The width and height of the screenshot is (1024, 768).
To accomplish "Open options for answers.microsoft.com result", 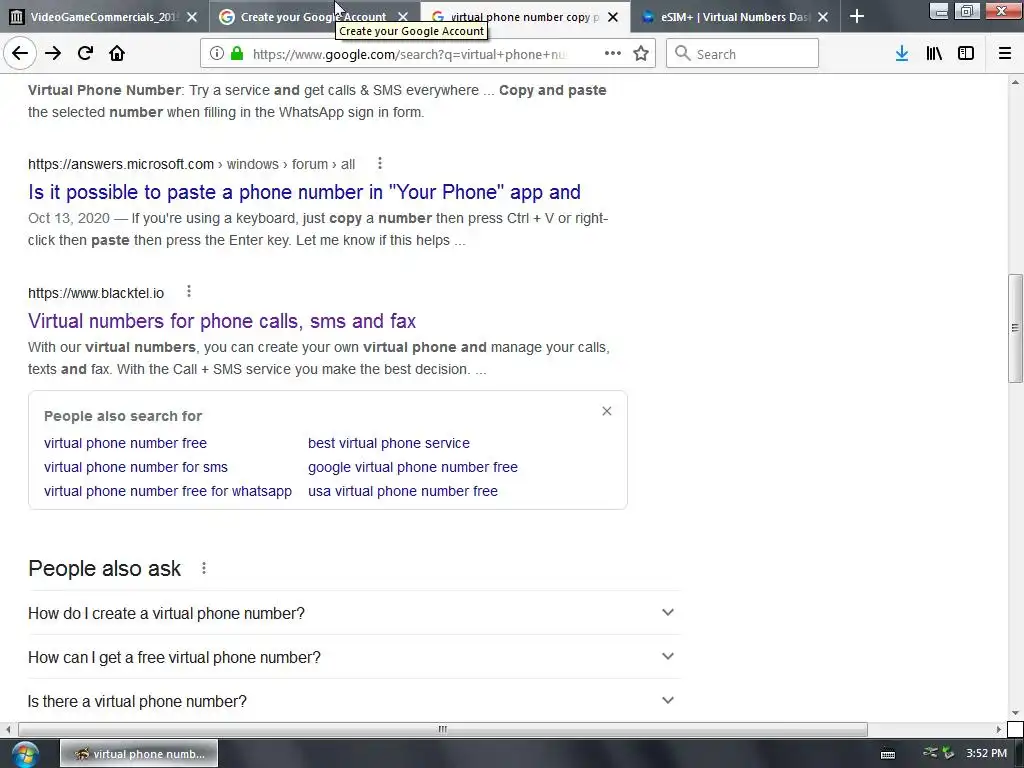I will [x=379, y=163].
